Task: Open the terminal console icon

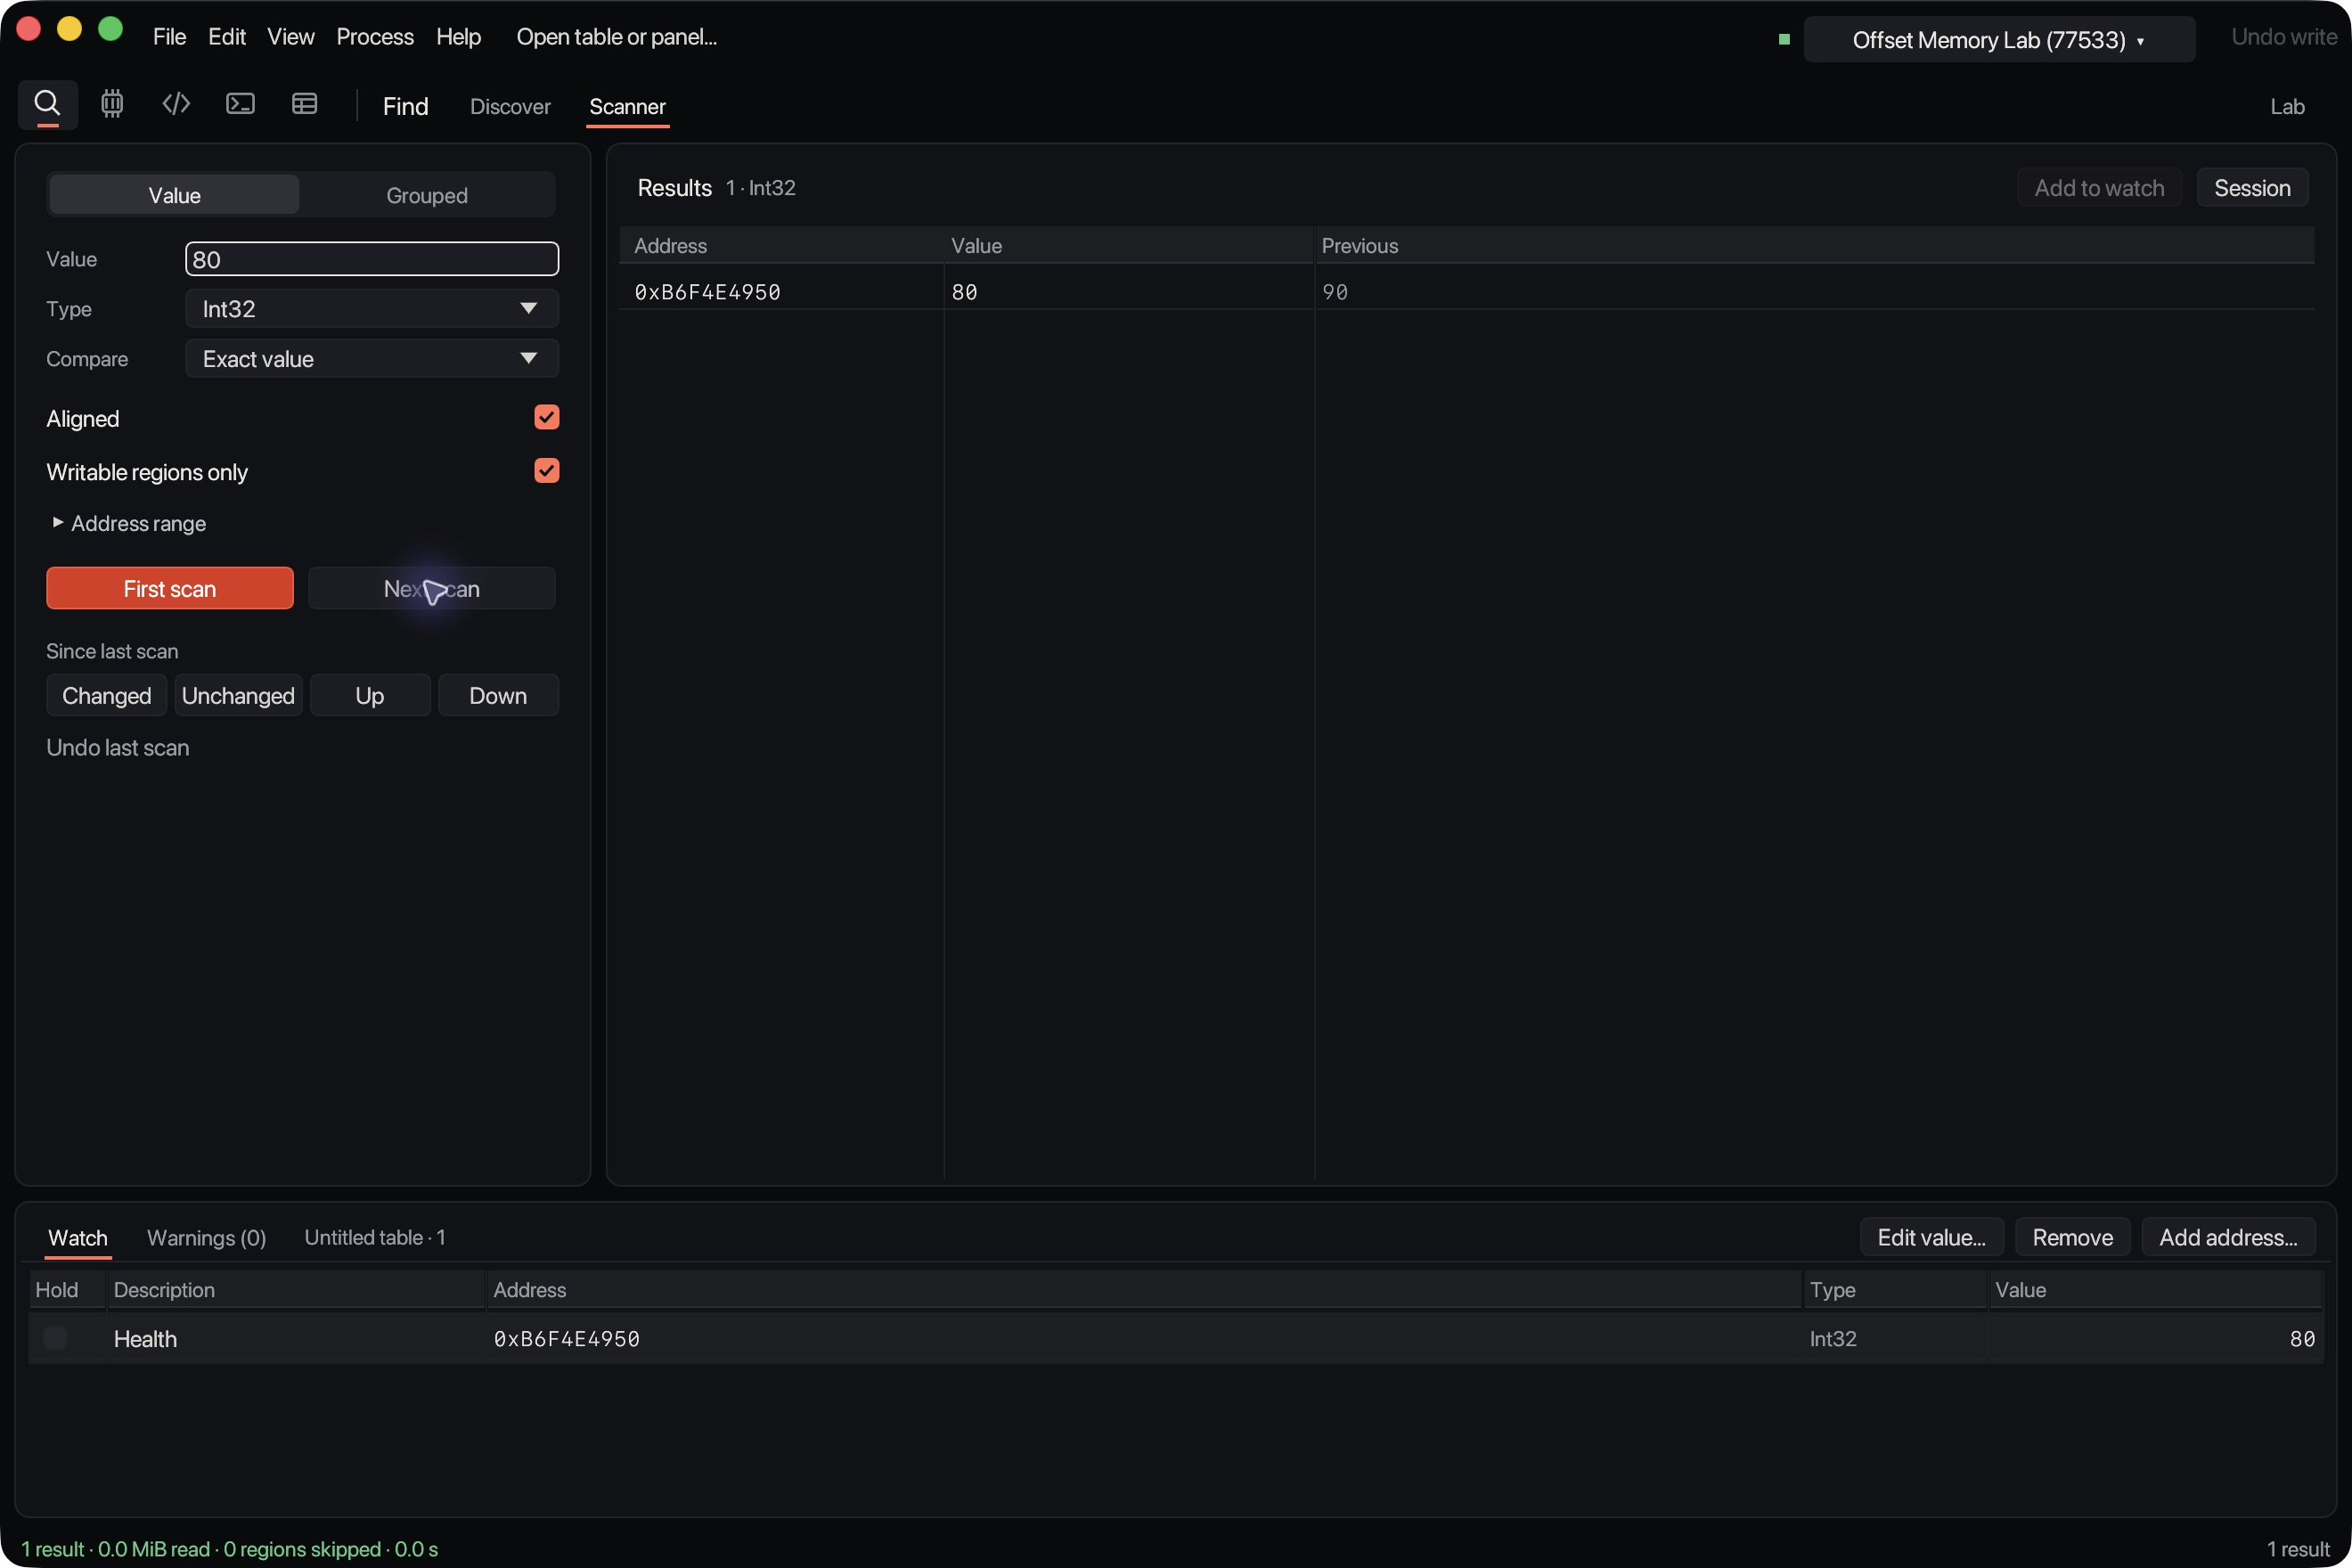Action: coord(240,104)
